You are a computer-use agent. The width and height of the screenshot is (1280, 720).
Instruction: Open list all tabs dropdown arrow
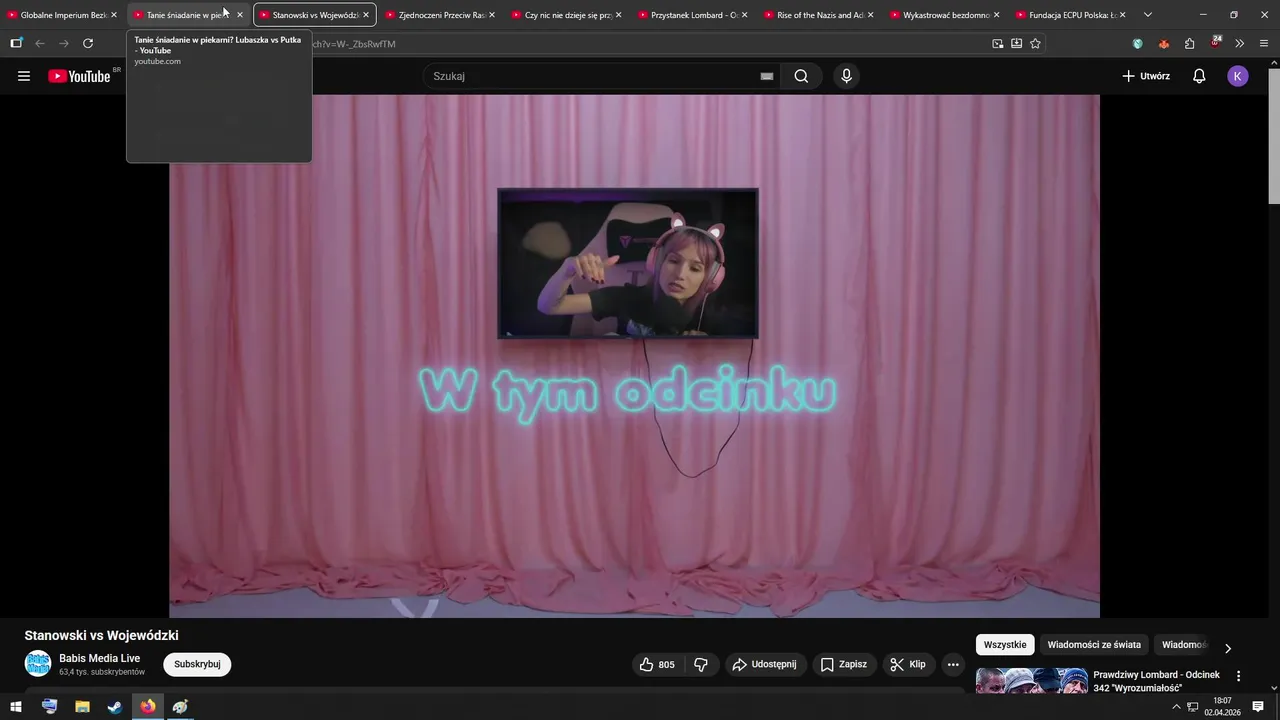[x=1148, y=15]
